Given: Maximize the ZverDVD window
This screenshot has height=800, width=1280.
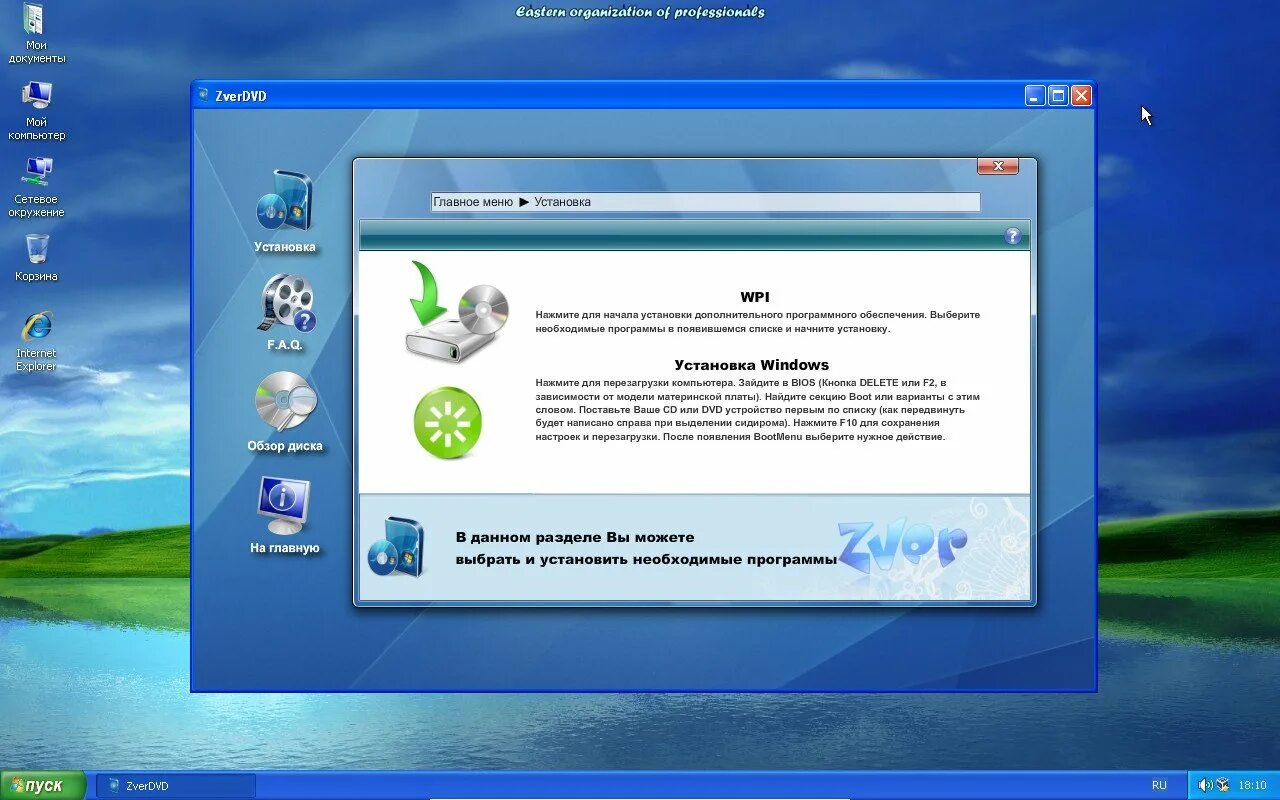Looking at the screenshot, I should click(x=1058, y=96).
